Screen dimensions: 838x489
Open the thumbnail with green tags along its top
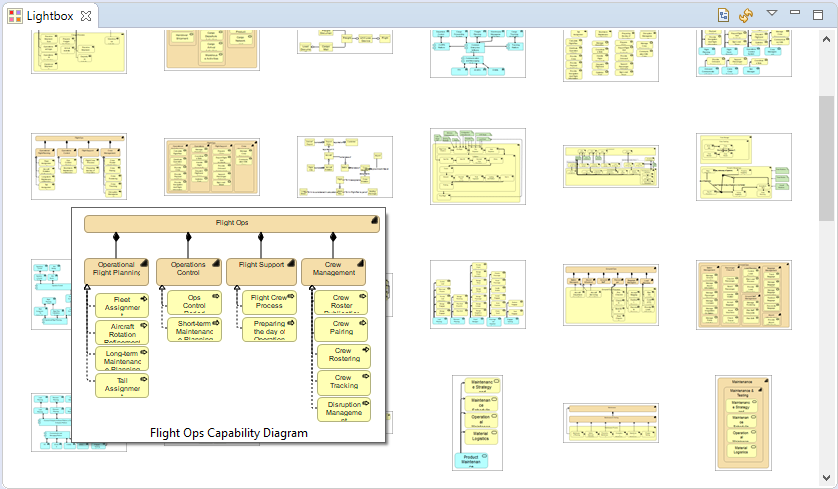(478, 166)
